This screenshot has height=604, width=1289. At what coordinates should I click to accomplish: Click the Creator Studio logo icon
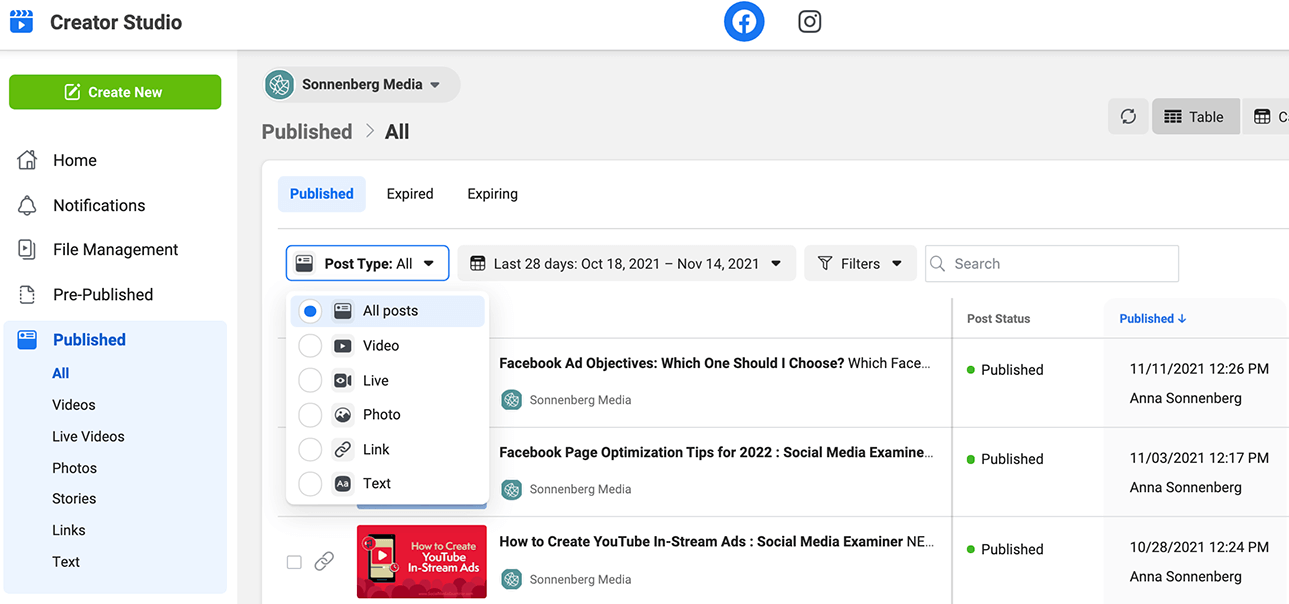(21, 21)
